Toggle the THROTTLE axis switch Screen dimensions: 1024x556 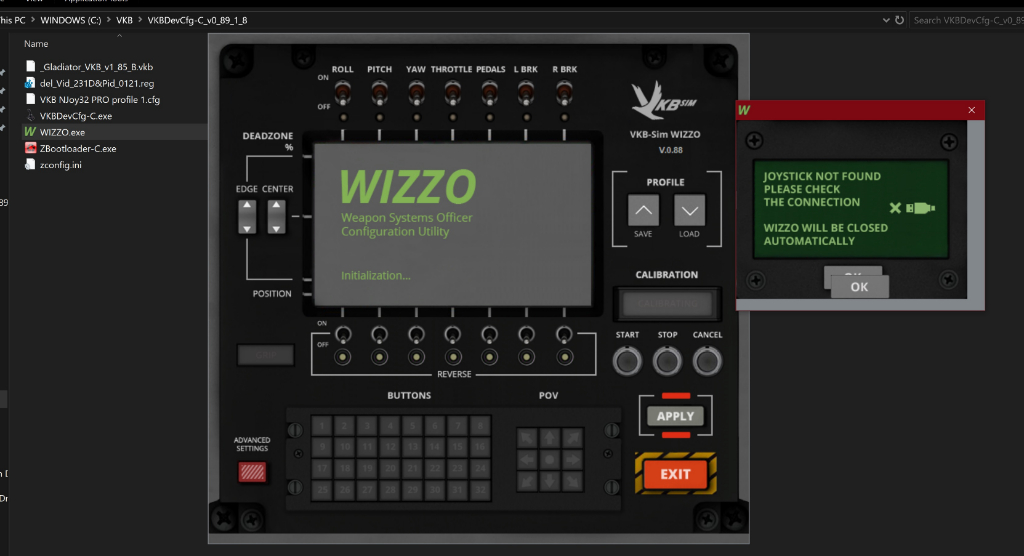pos(452,93)
